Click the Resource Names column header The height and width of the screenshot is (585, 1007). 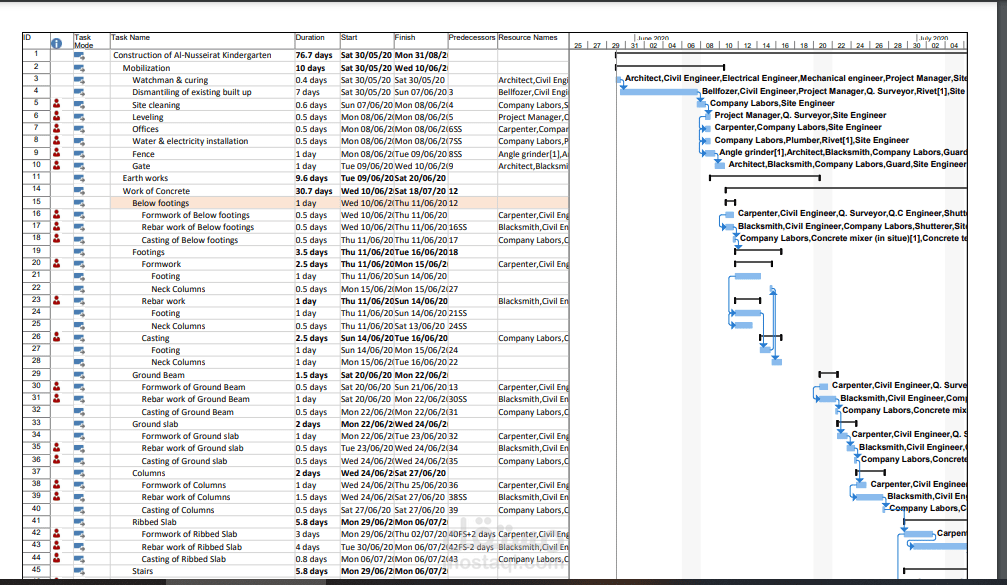pyautogui.click(x=528, y=38)
